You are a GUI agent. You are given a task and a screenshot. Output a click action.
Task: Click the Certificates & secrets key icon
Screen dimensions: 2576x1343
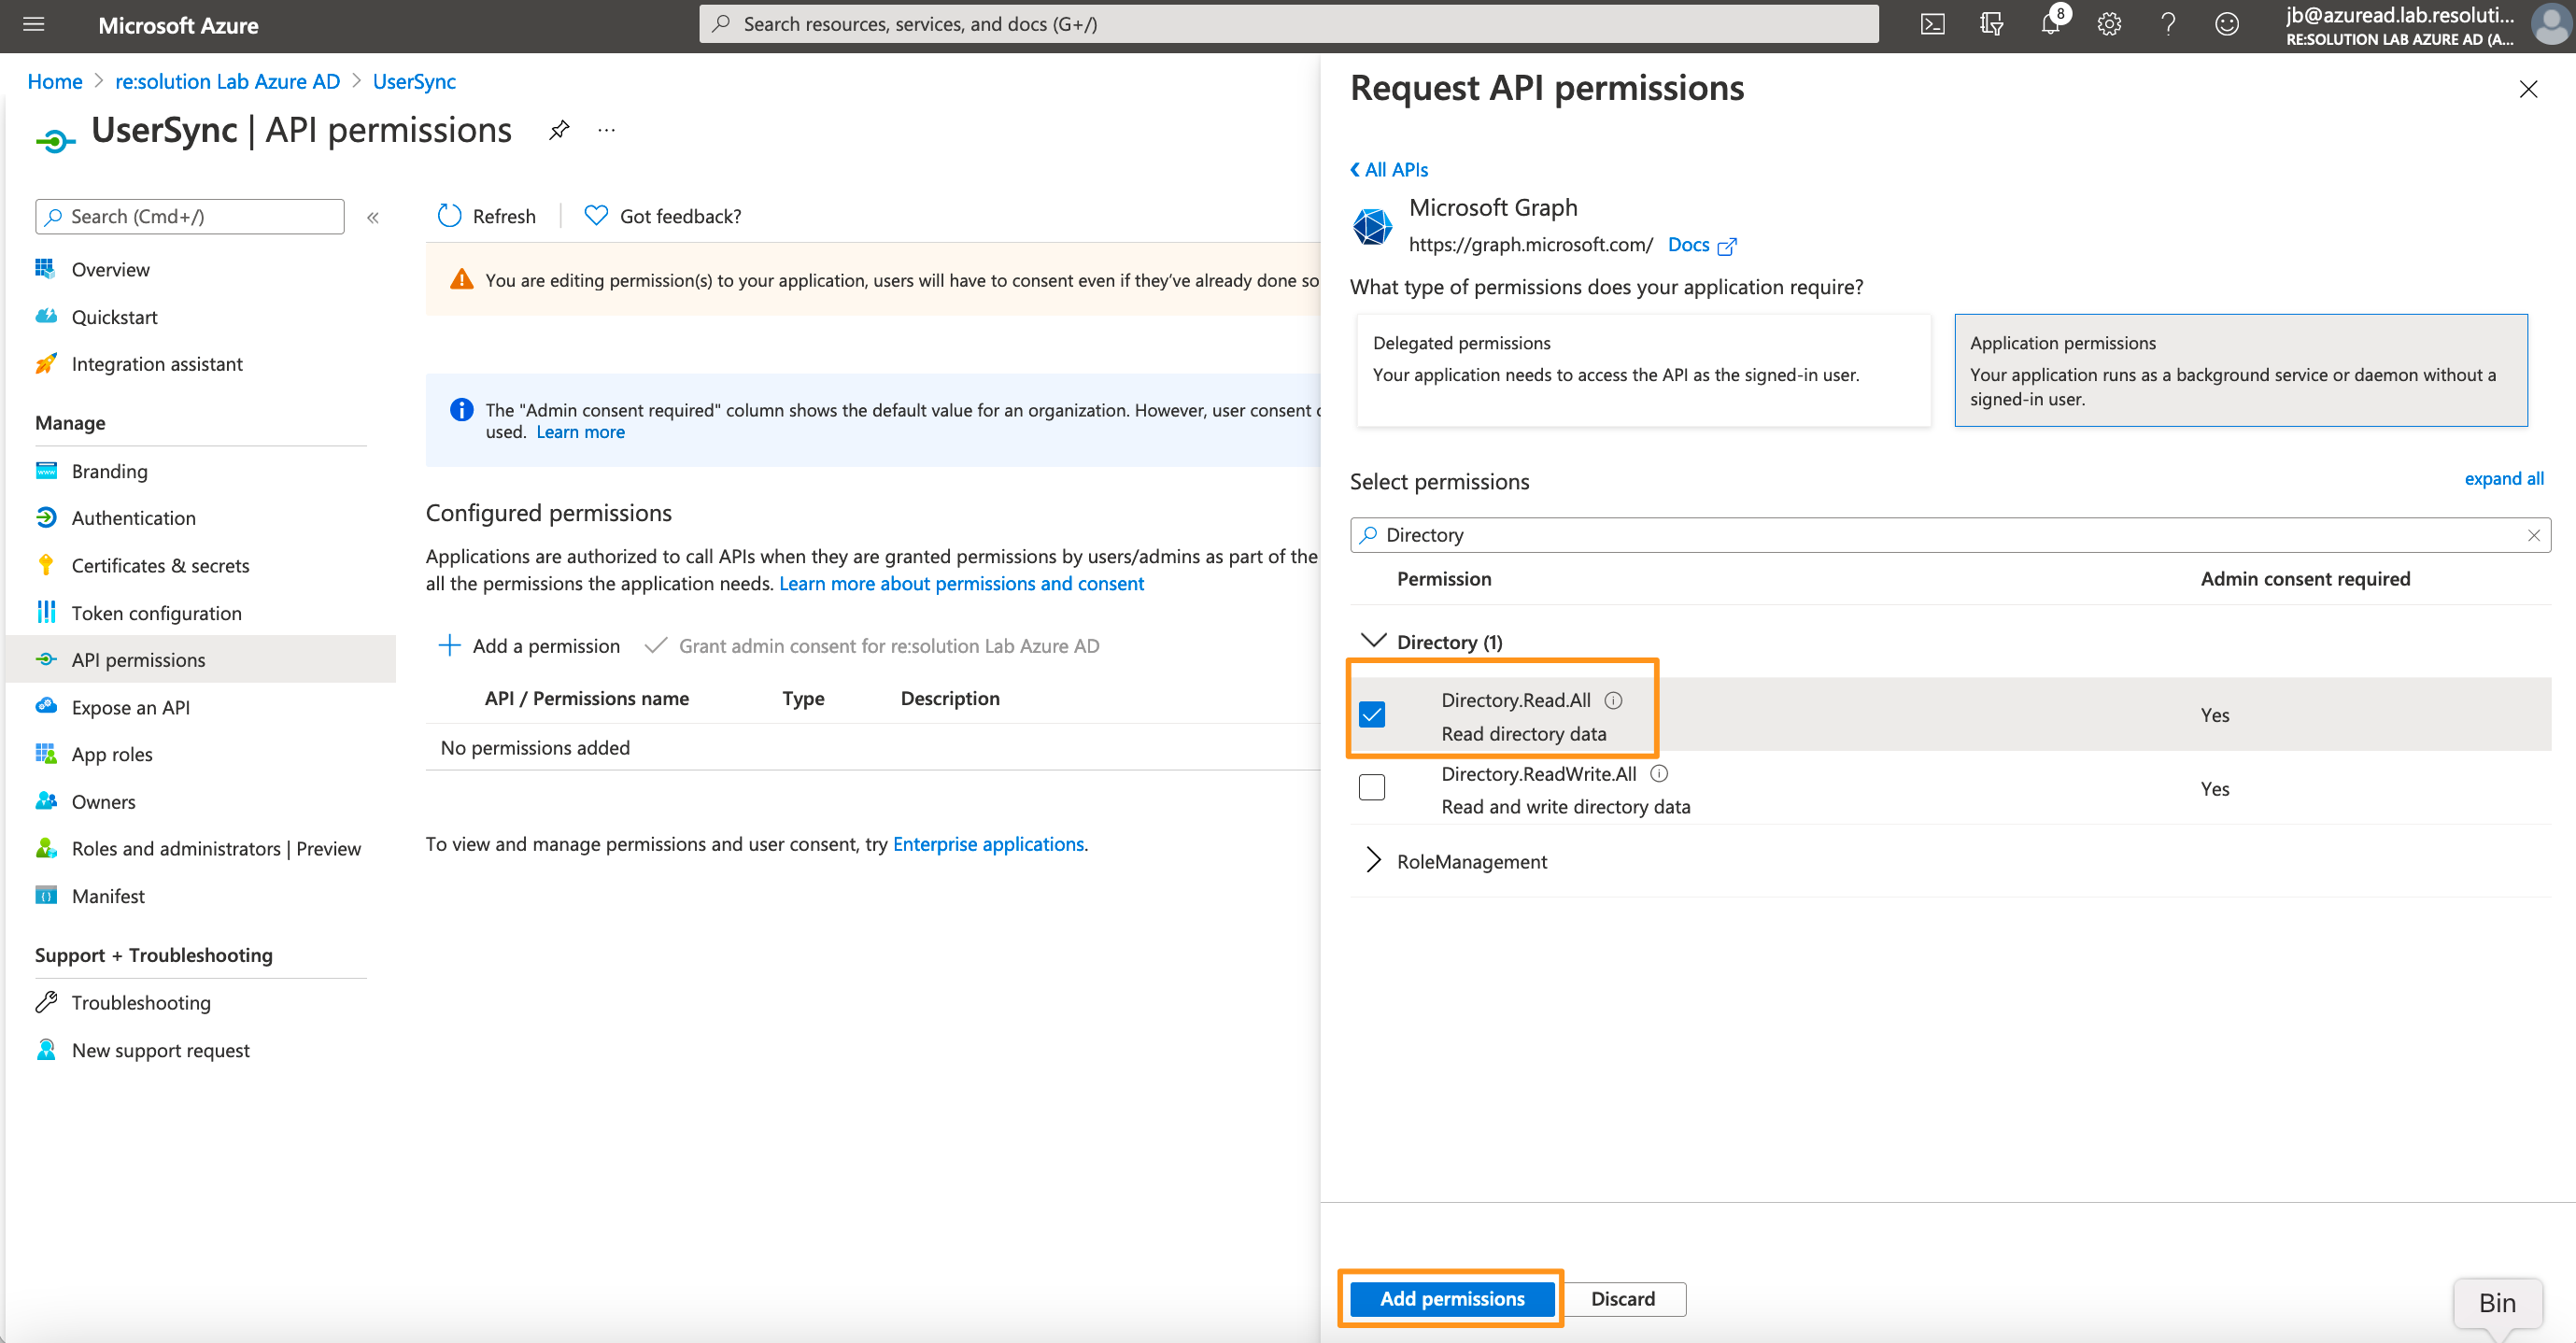pyautogui.click(x=46, y=565)
